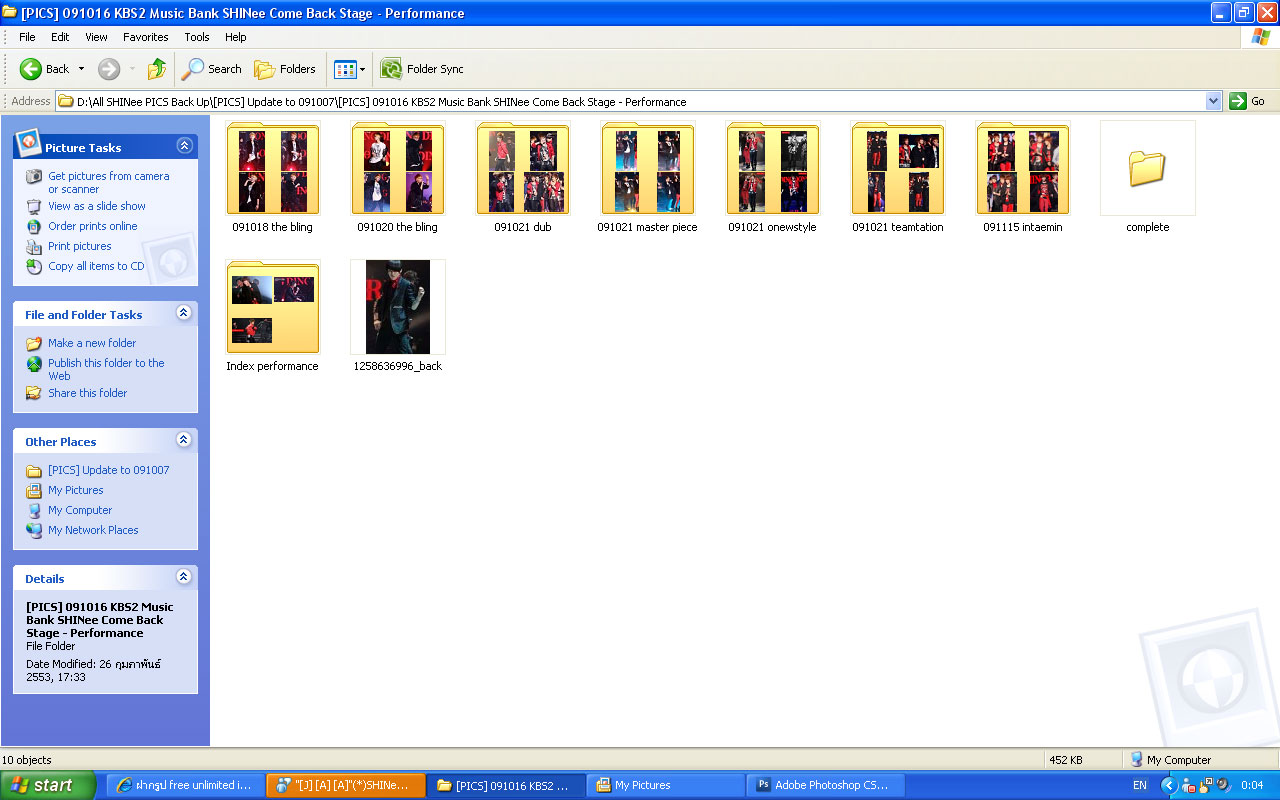Click the messenger person tray icon
This screenshot has width=1280, height=800.
click(1190, 786)
